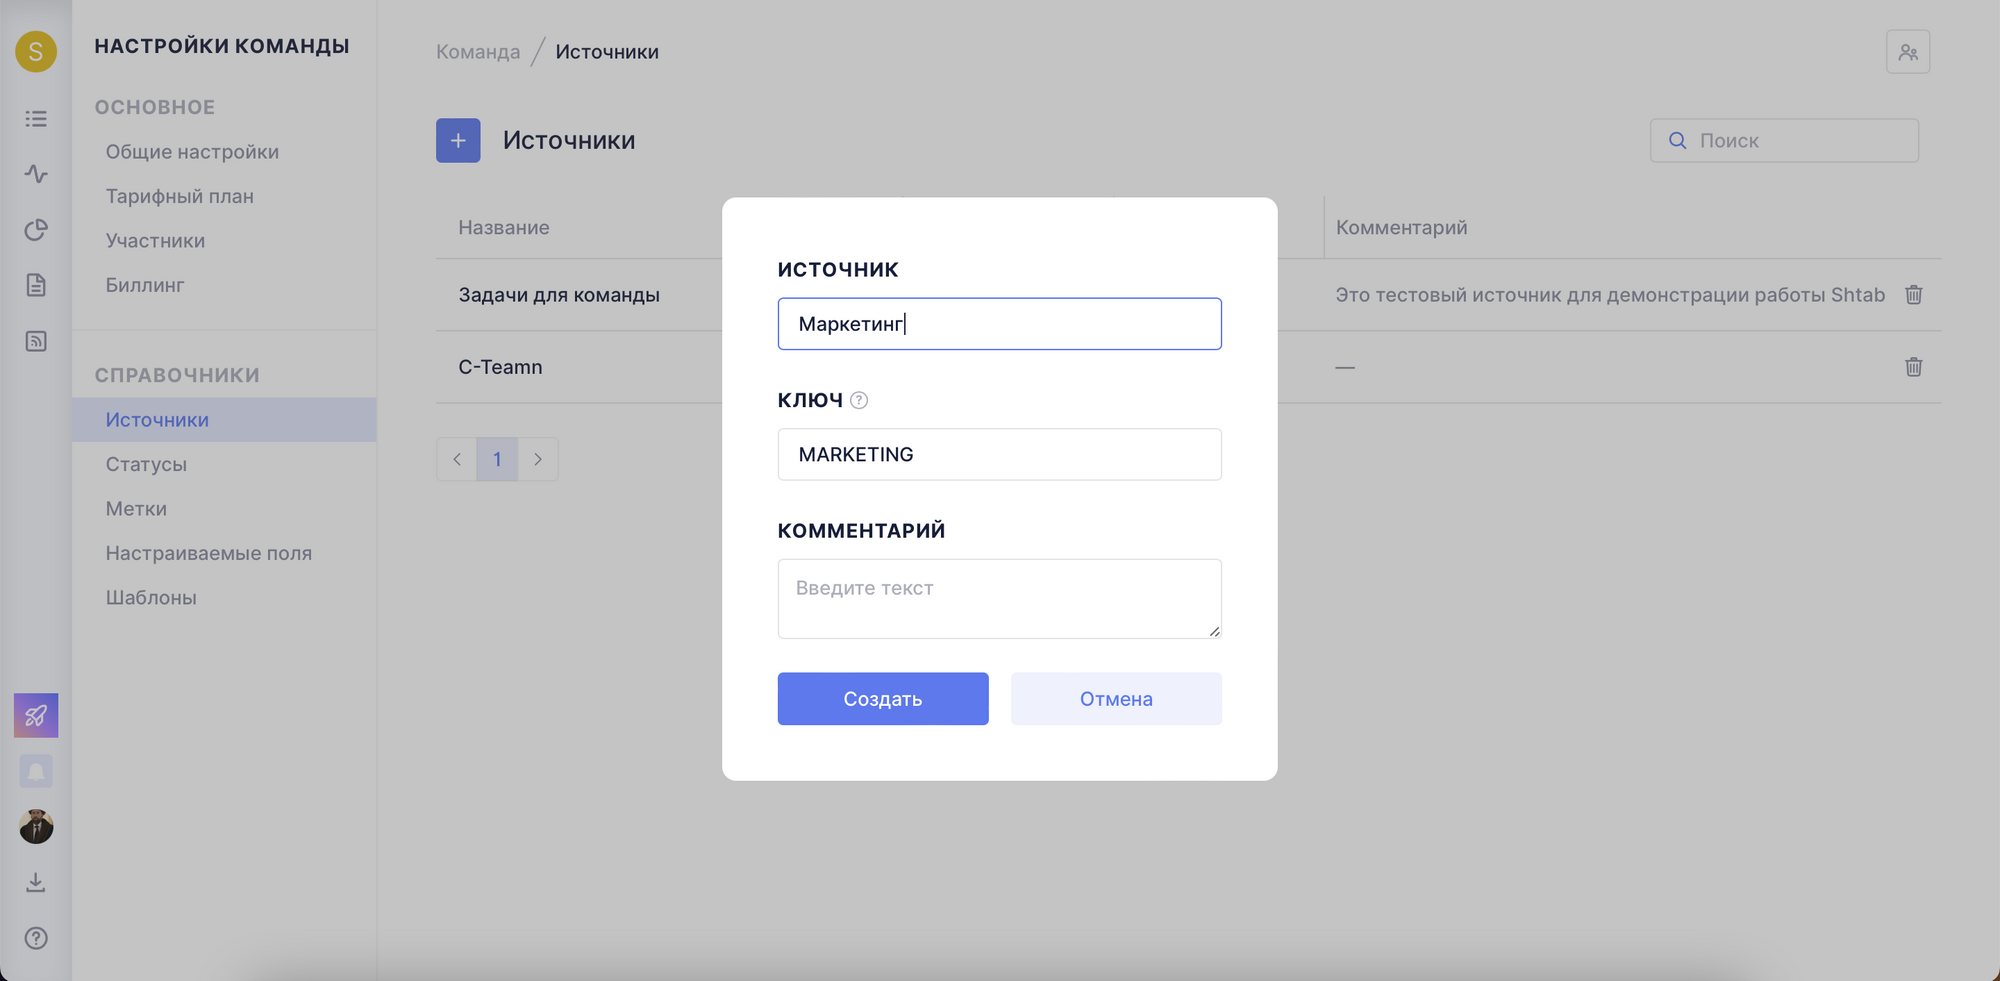
Task: Click the rocket icon in sidebar
Action: tap(36, 715)
